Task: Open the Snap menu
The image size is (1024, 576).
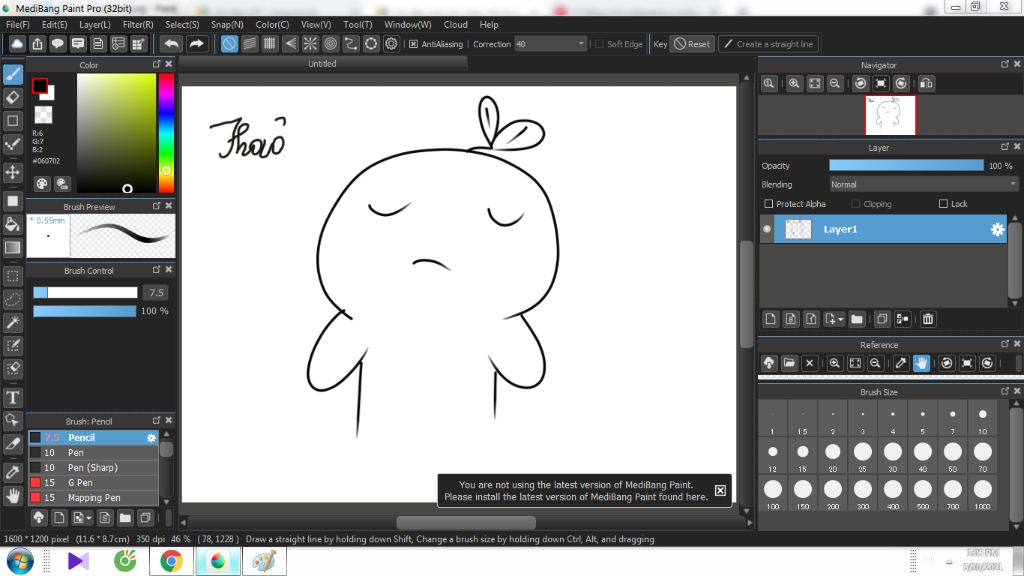Action: click(x=227, y=24)
